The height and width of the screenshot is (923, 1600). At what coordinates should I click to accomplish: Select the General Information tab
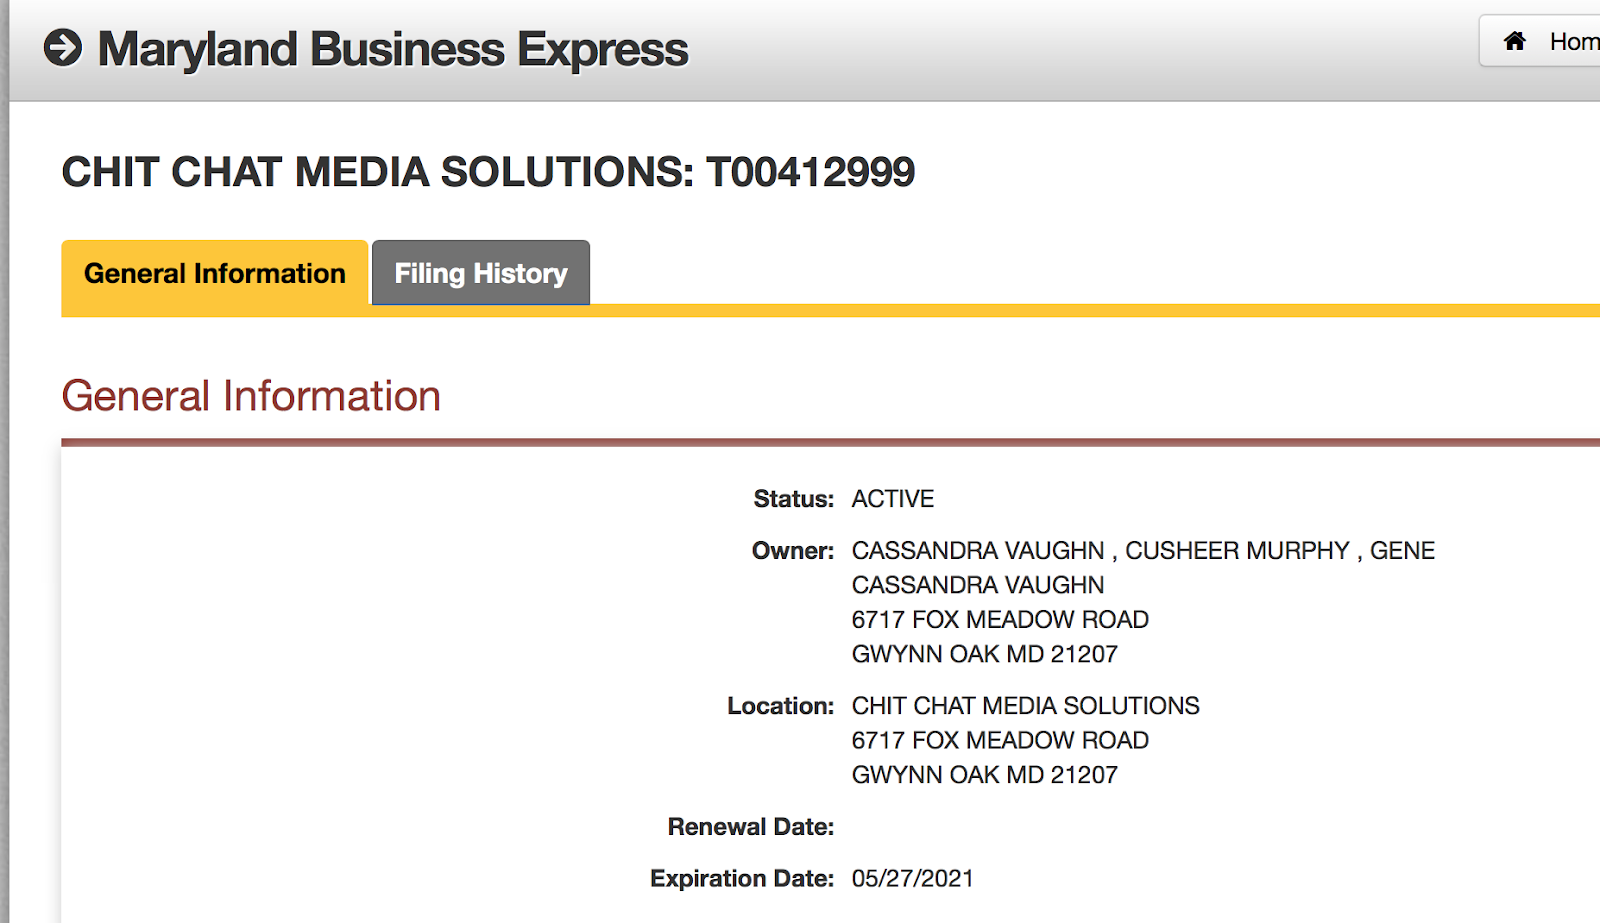[x=214, y=273]
